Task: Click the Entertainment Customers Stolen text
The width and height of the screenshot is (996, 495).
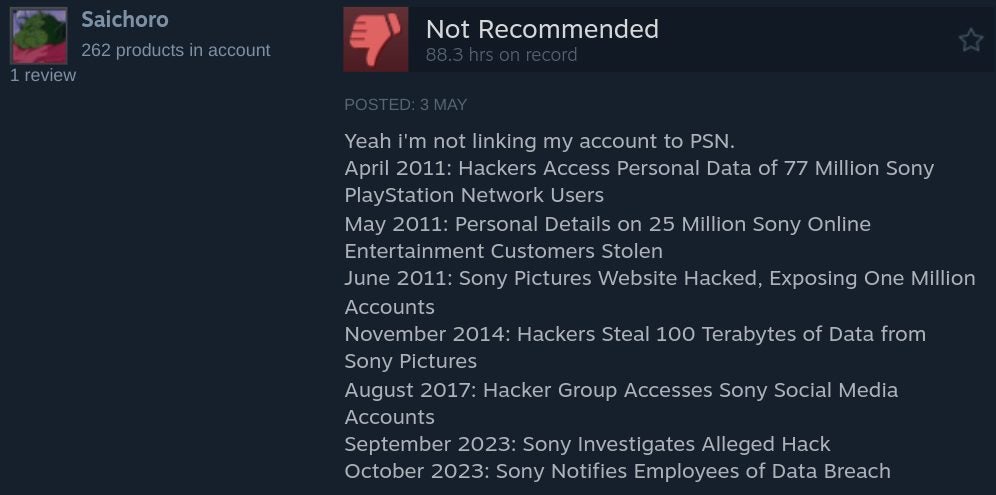Action: [x=503, y=251]
